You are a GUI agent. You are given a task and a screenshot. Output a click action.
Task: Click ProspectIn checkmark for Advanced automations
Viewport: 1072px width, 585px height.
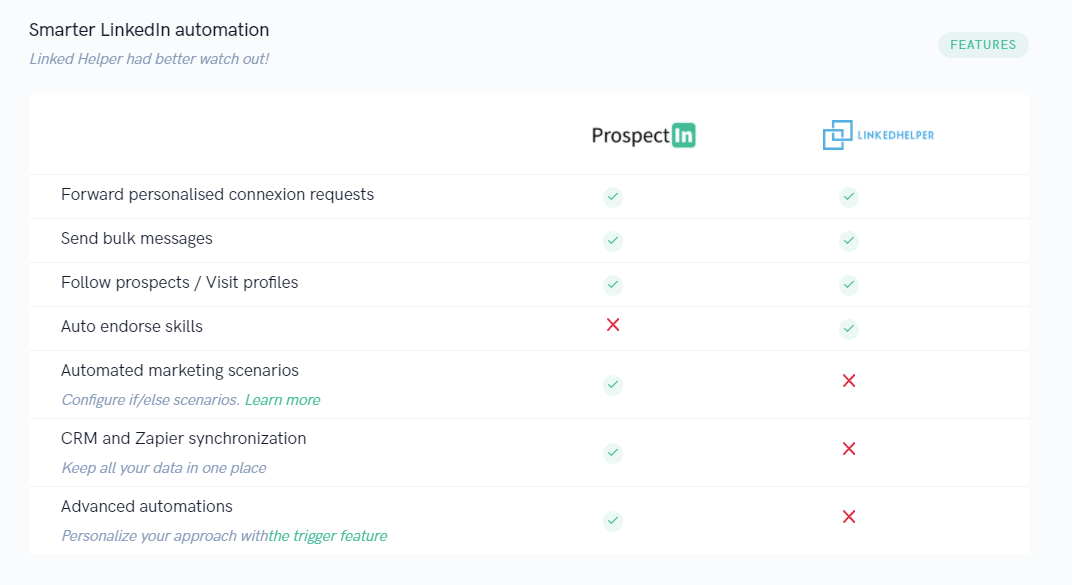[613, 521]
